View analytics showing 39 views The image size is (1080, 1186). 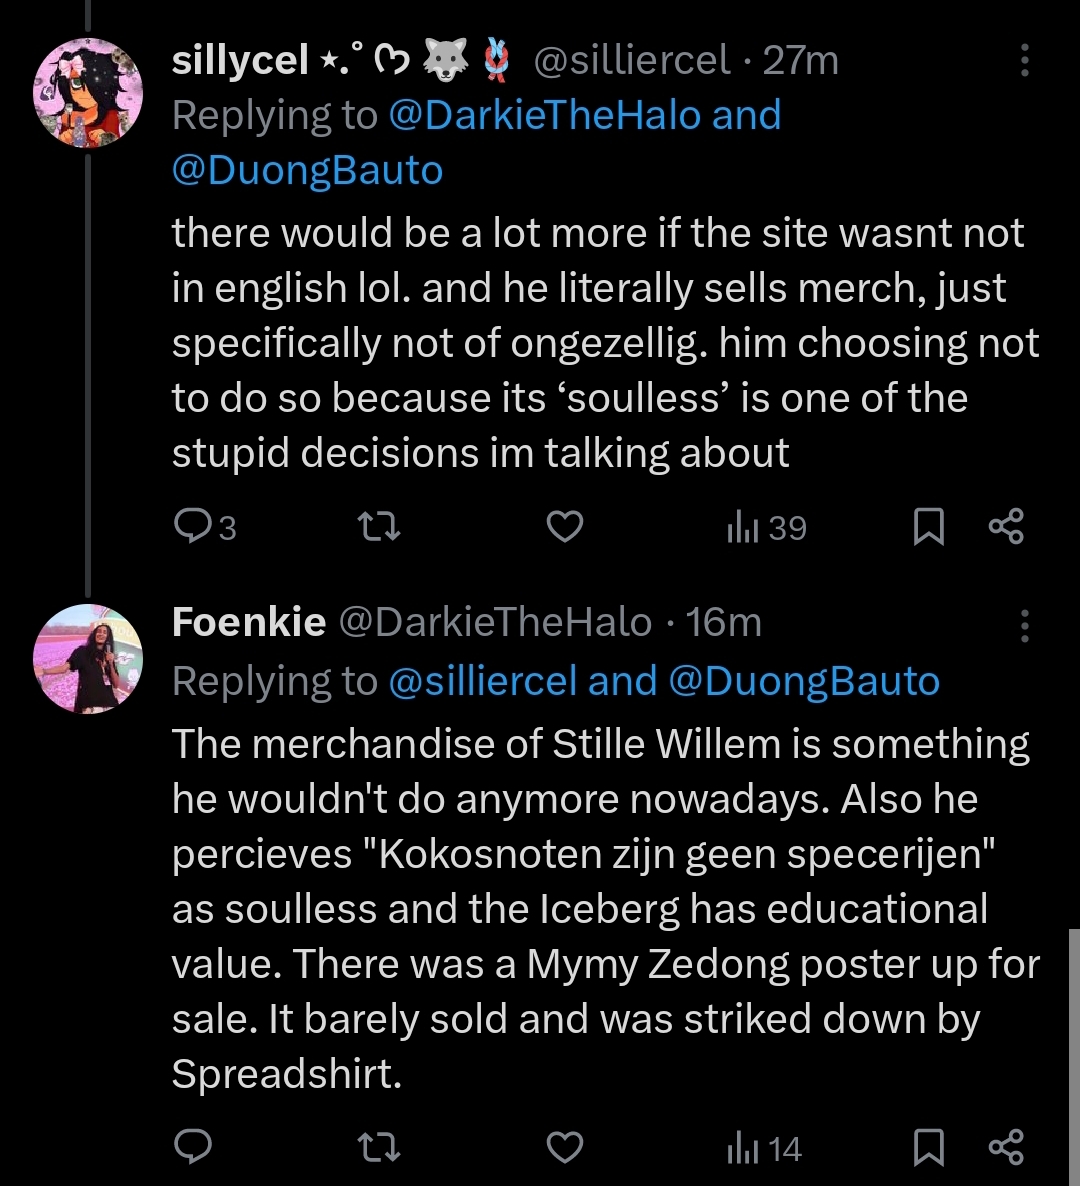pyautogui.click(x=766, y=527)
